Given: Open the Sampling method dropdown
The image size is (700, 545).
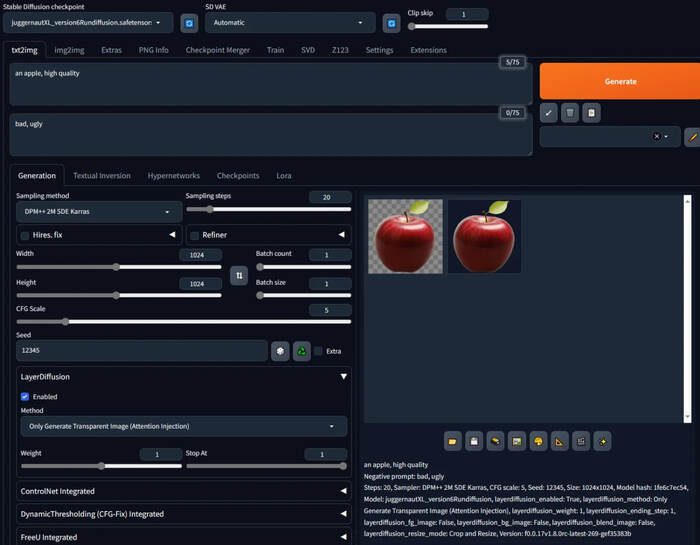Looking at the screenshot, I should point(99,212).
